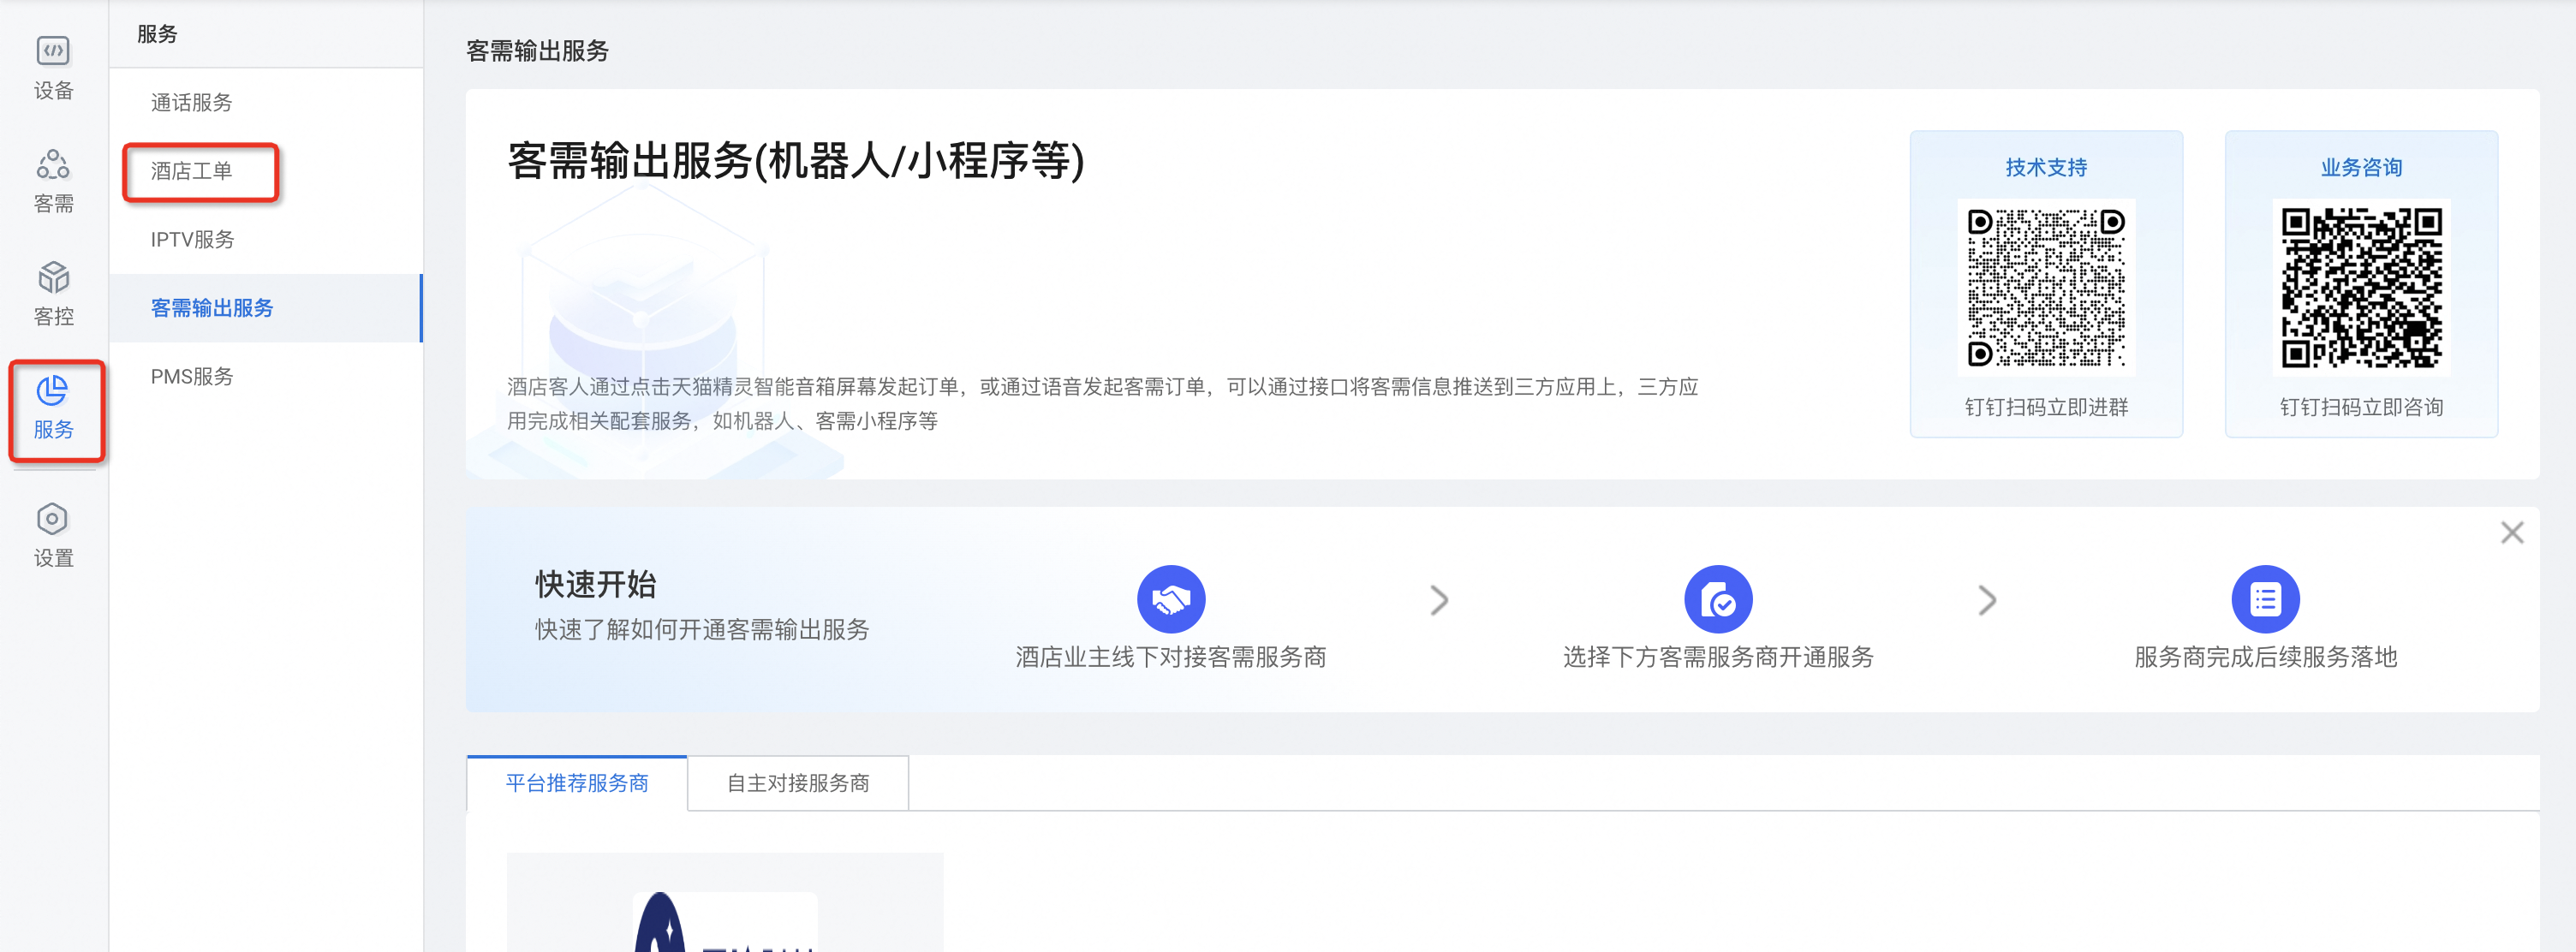The width and height of the screenshot is (2576, 952).
Task: Open 通话服务 in the service menu
Action: click(x=191, y=102)
